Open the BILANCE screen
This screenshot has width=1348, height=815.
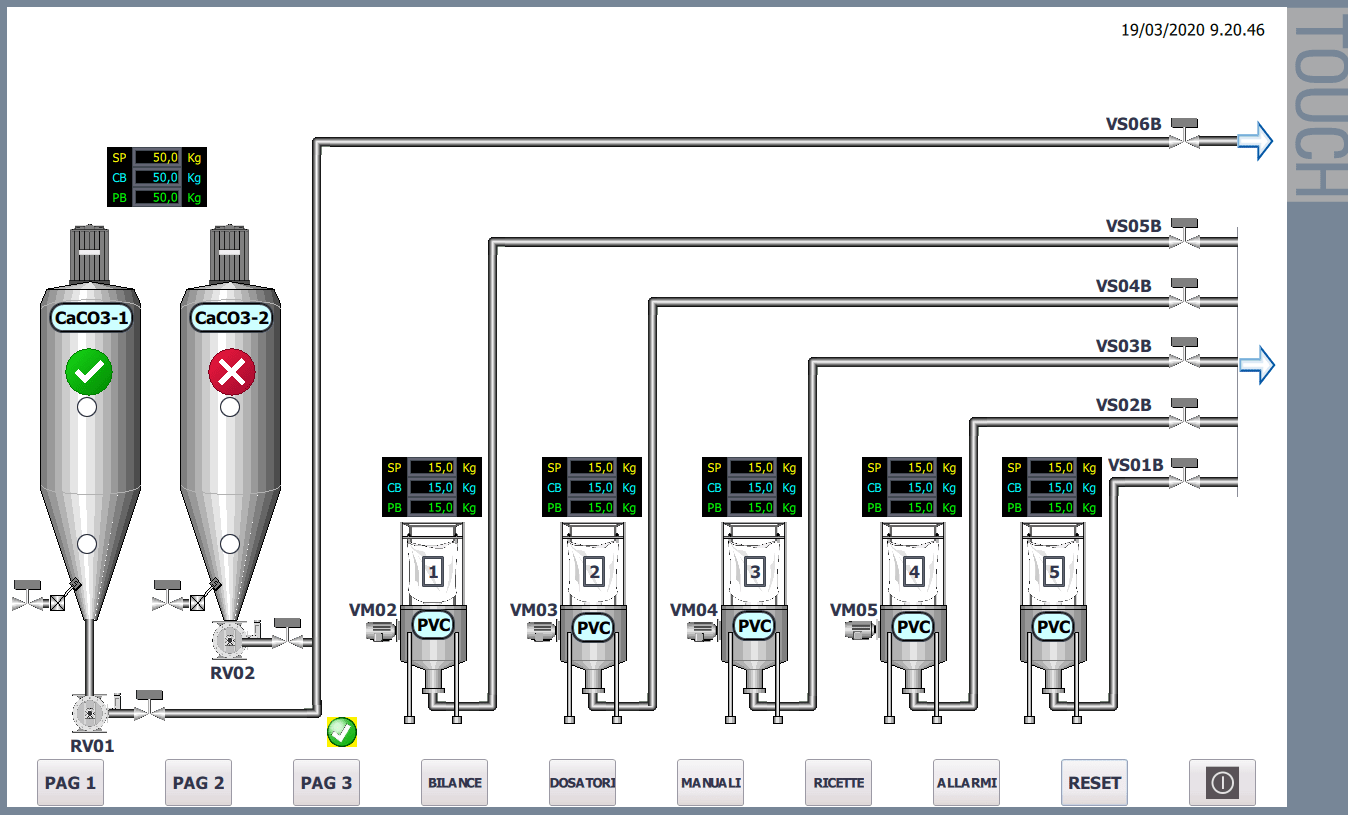pos(454,782)
